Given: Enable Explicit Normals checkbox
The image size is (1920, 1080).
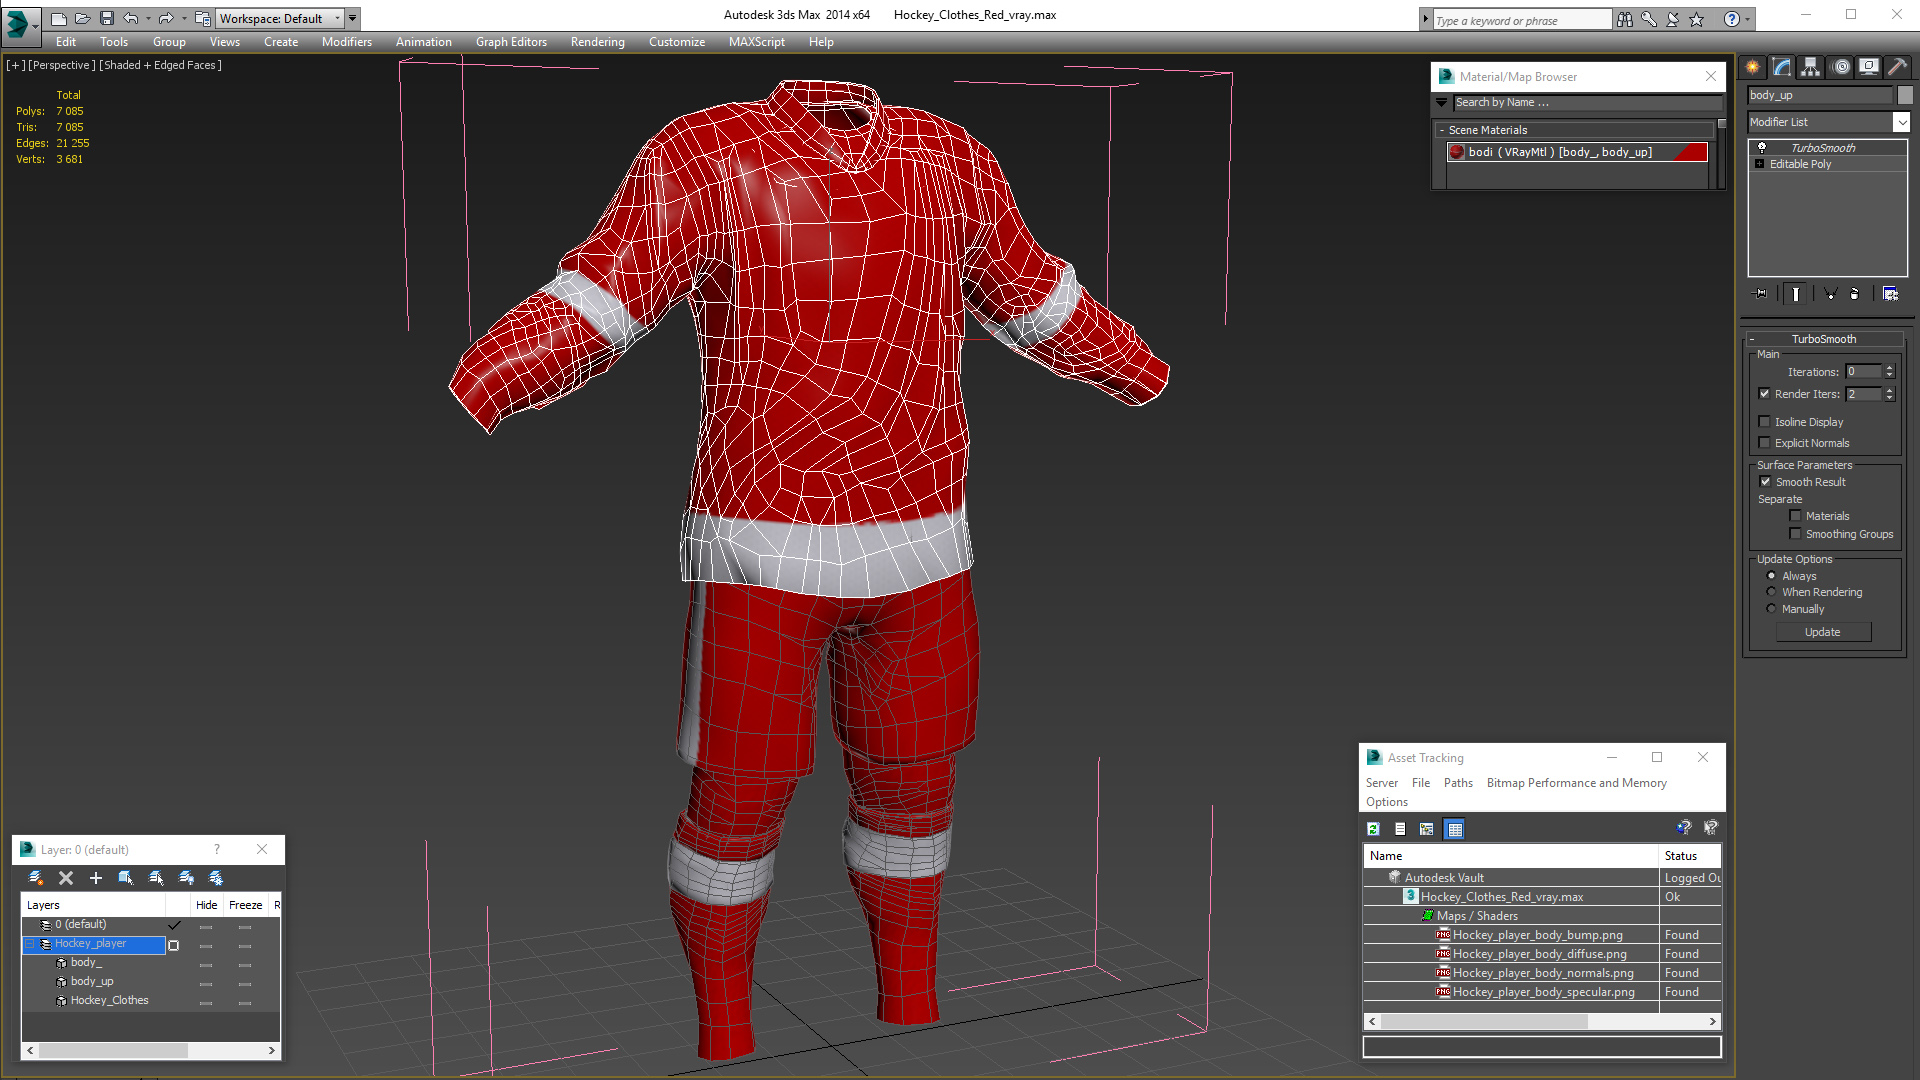Looking at the screenshot, I should pyautogui.click(x=1765, y=443).
